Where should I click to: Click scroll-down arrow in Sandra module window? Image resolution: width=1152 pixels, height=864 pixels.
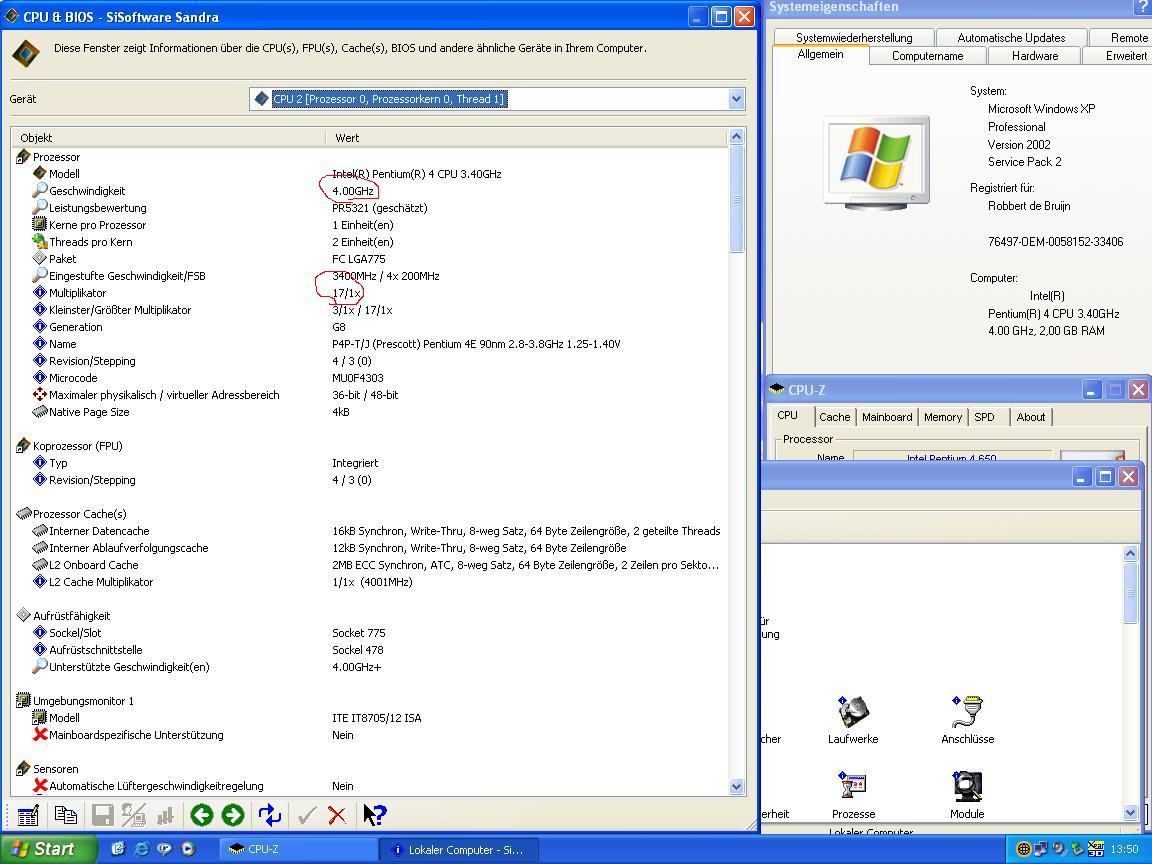point(1131,812)
